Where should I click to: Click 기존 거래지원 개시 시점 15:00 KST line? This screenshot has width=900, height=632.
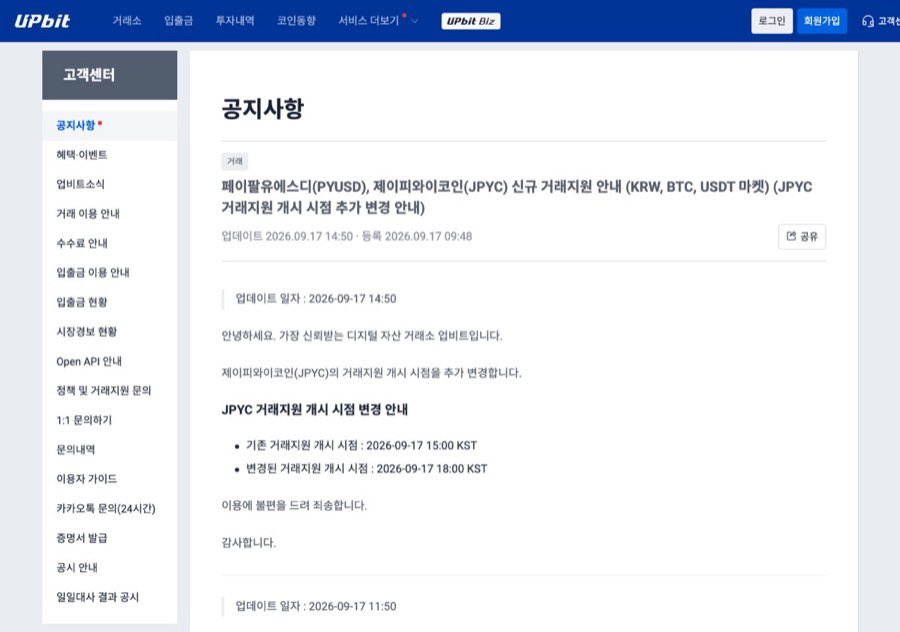362,445
